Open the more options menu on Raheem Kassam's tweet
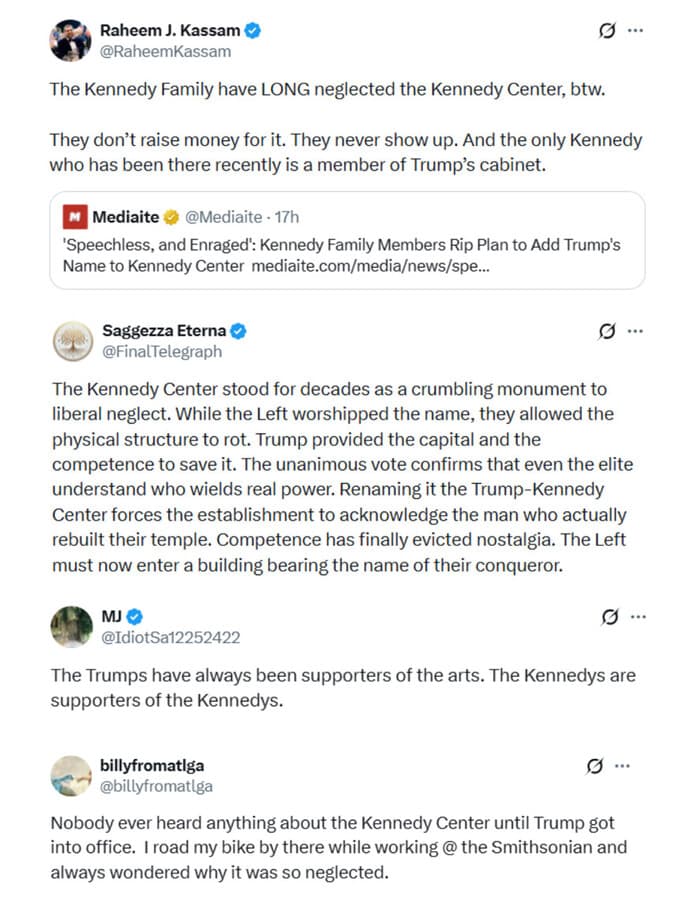The image size is (698, 916). point(637,30)
